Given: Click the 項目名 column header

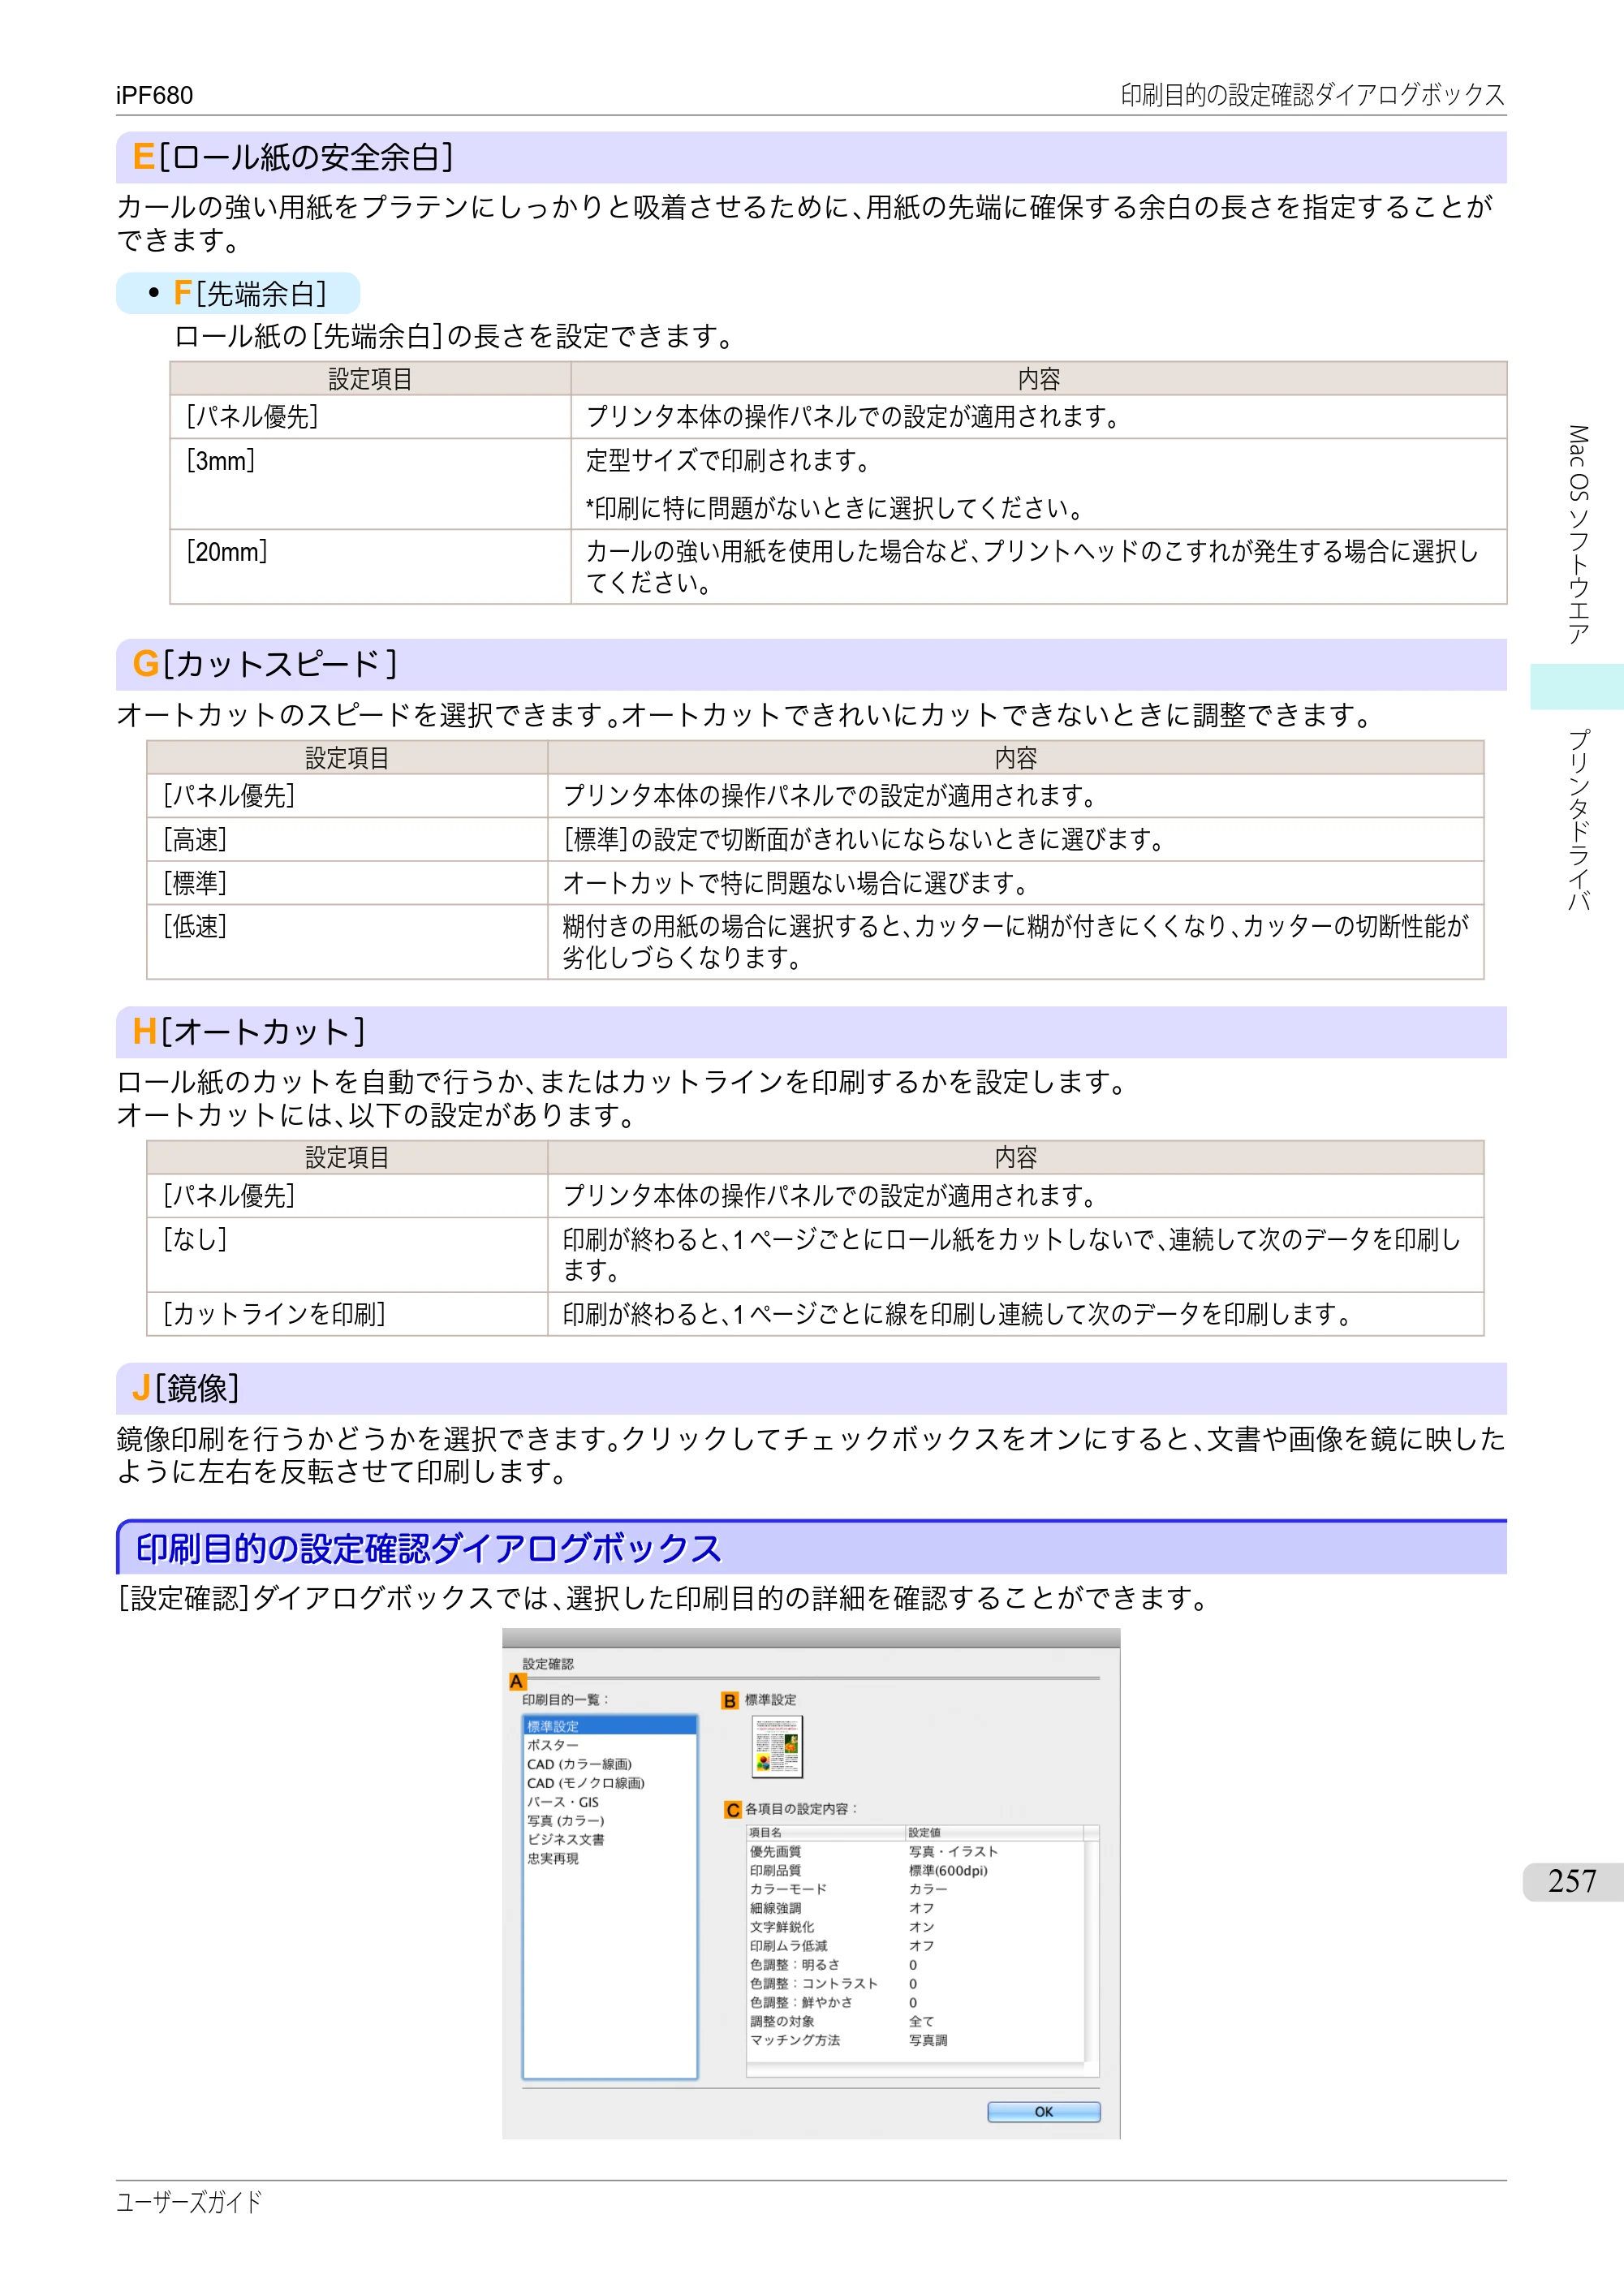Looking at the screenshot, I should pos(825,1832).
